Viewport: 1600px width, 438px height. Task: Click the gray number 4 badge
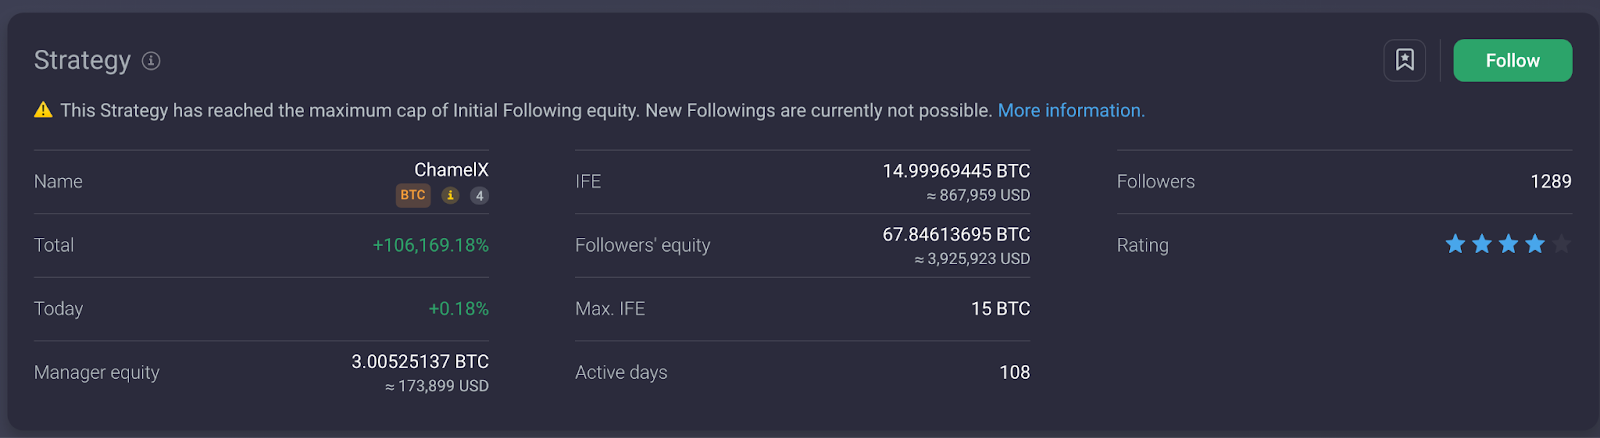[x=480, y=196]
